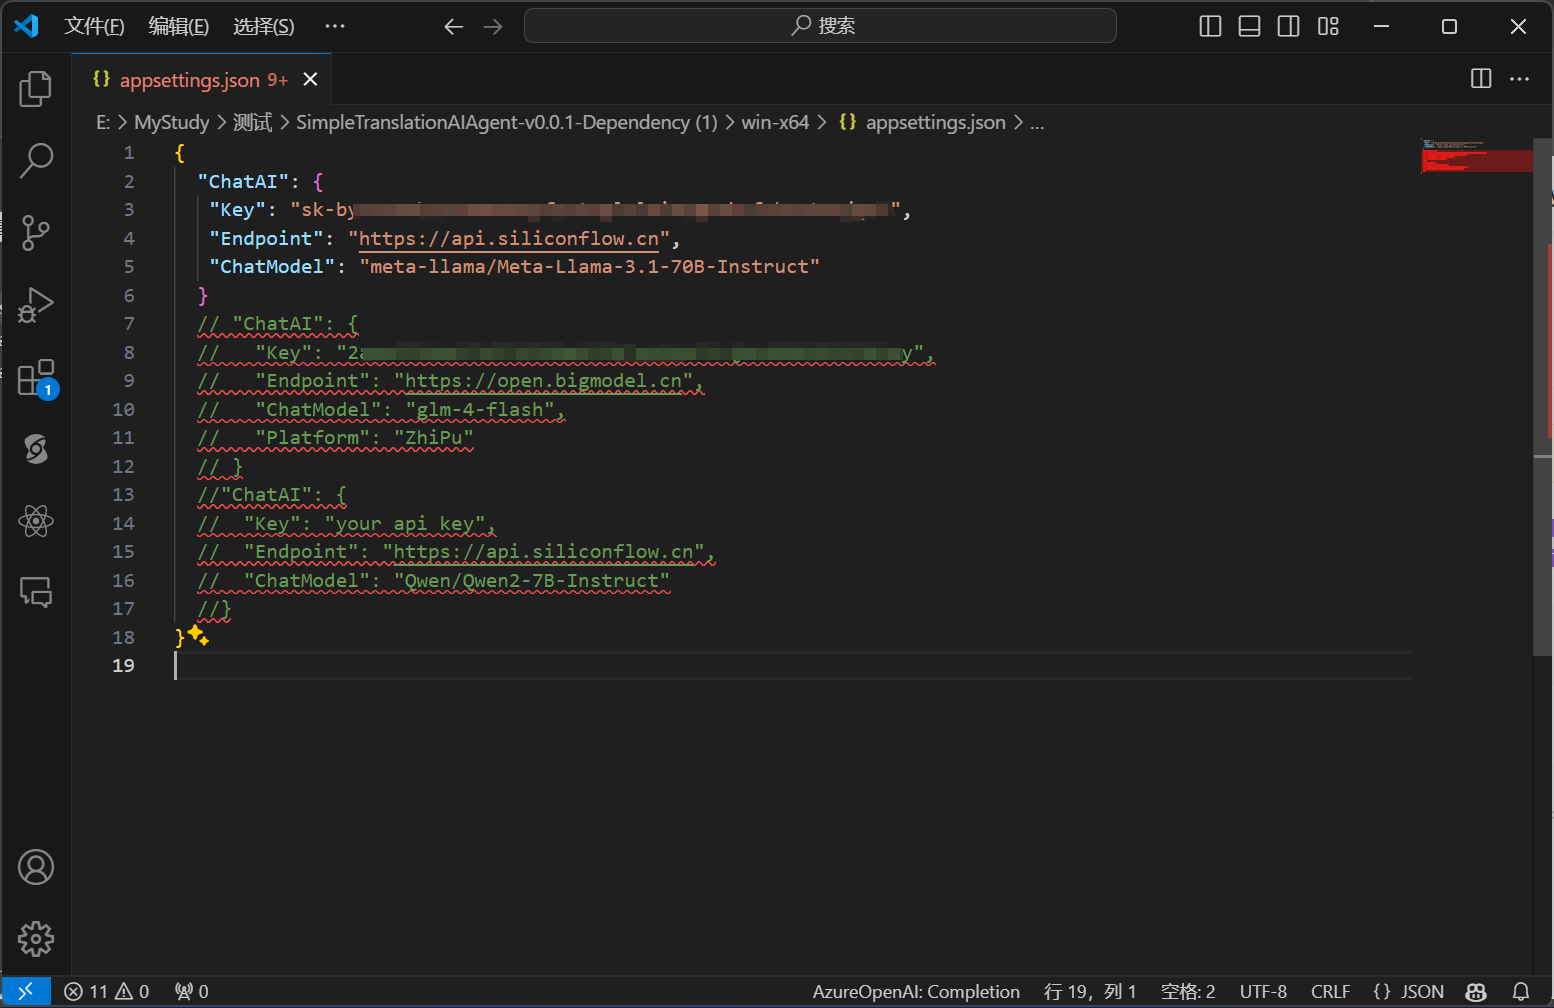Go back with the left arrow

pos(453,27)
